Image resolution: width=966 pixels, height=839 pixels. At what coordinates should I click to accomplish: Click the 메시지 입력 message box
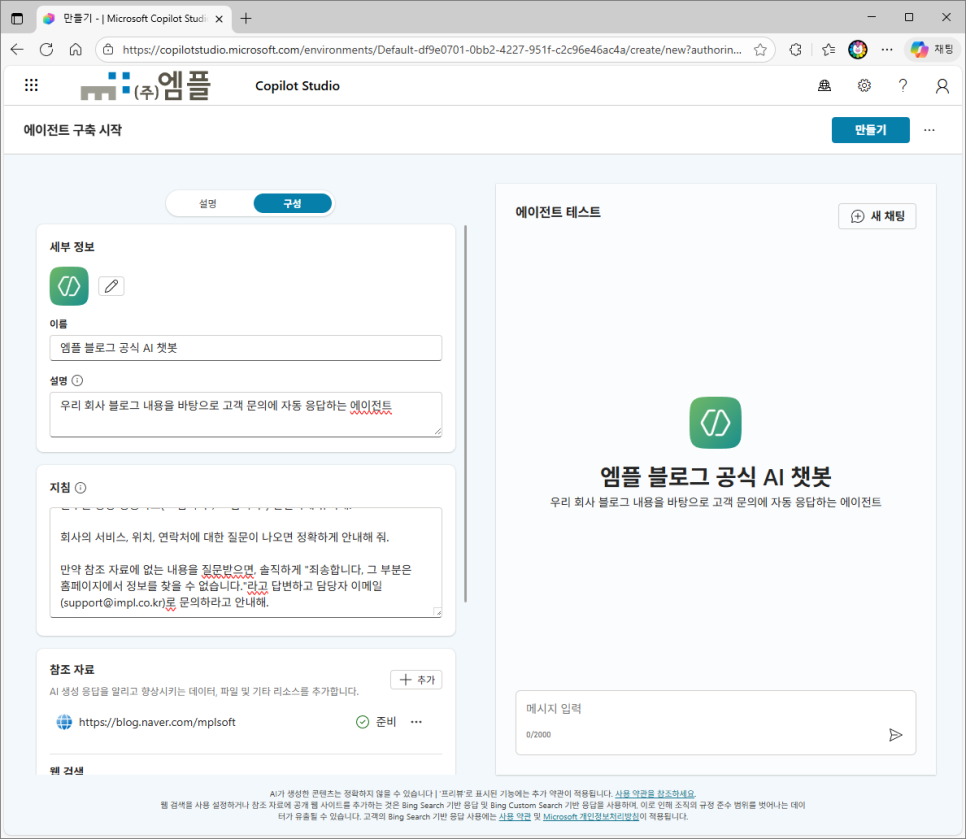point(715,722)
